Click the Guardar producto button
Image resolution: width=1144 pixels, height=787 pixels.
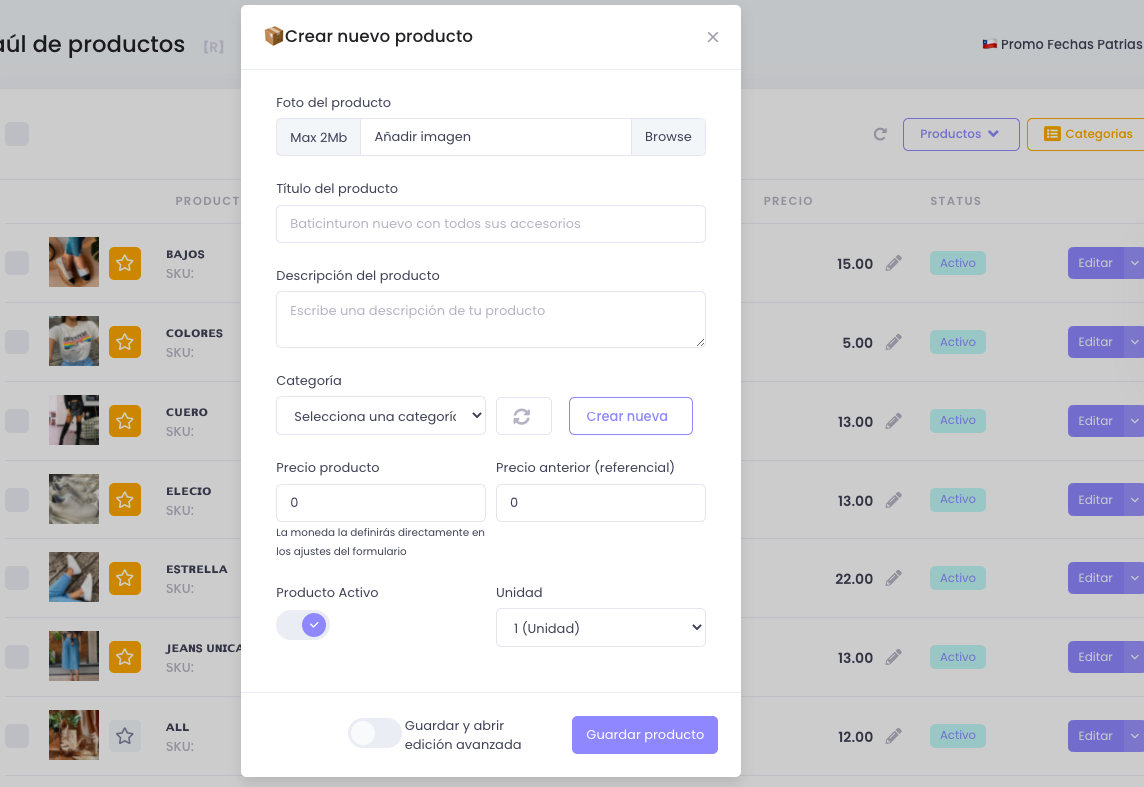click(644, 734)
